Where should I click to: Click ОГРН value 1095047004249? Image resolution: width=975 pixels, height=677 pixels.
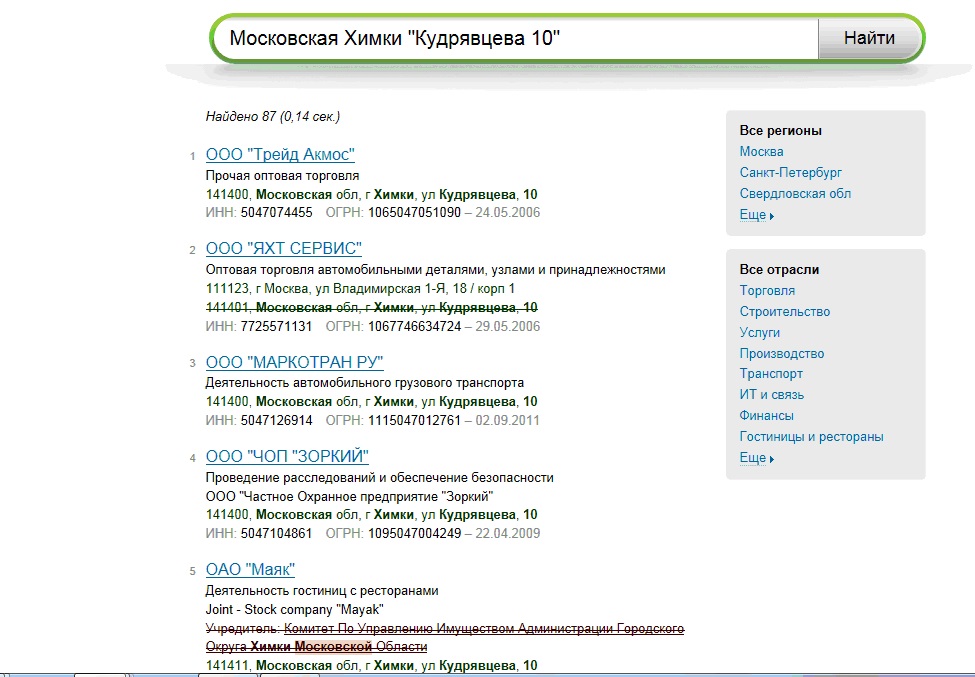click(415, 533)
